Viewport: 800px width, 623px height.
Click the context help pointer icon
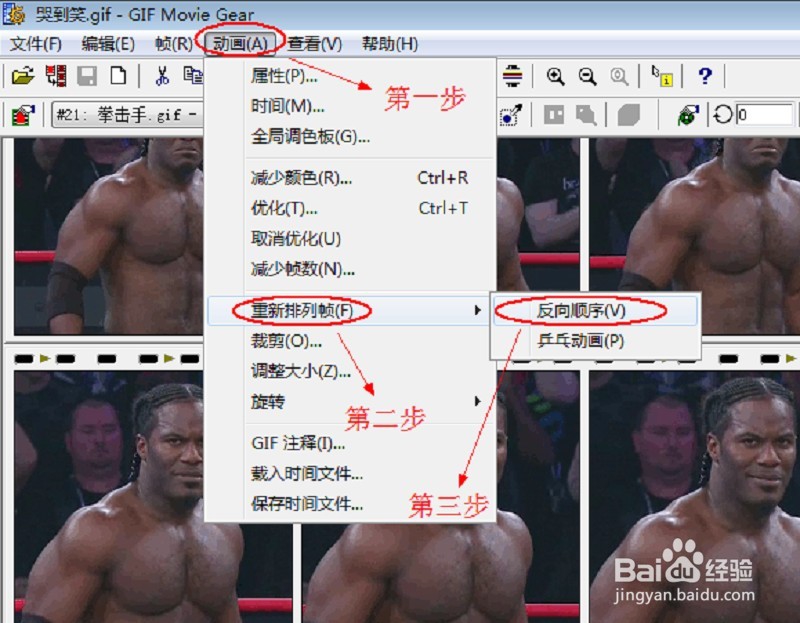(662, 76)
